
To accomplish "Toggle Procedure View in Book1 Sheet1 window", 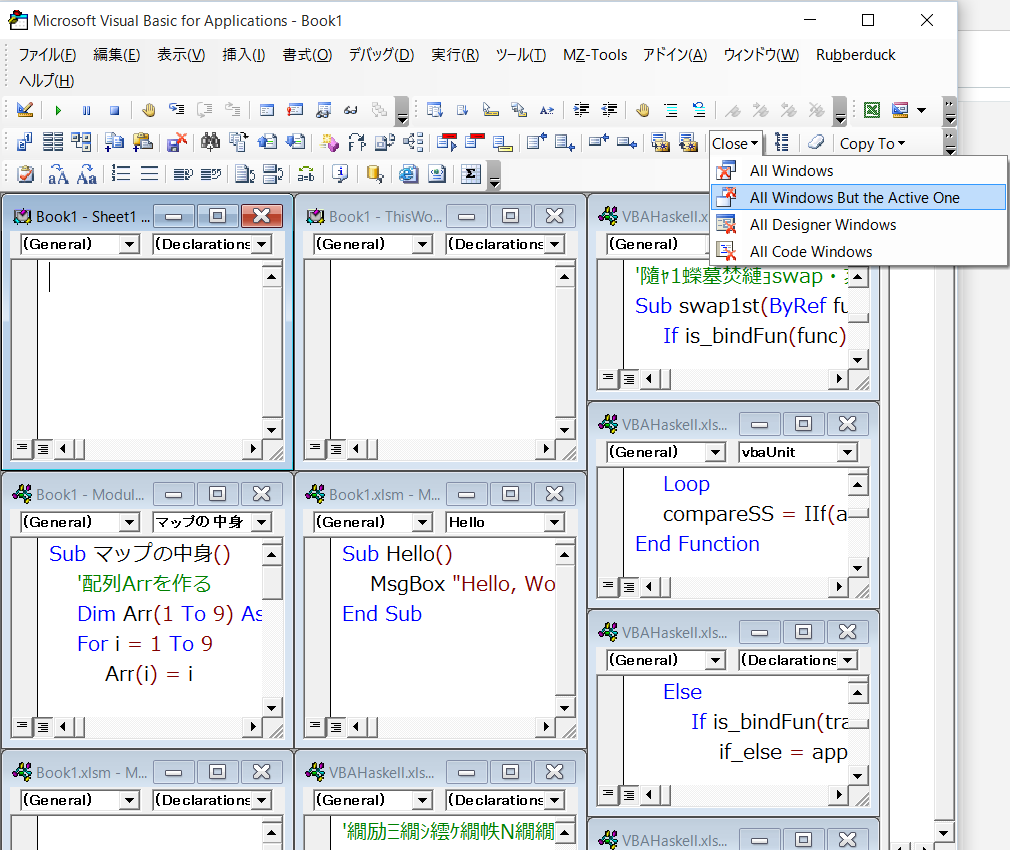I will click(23, 448).
